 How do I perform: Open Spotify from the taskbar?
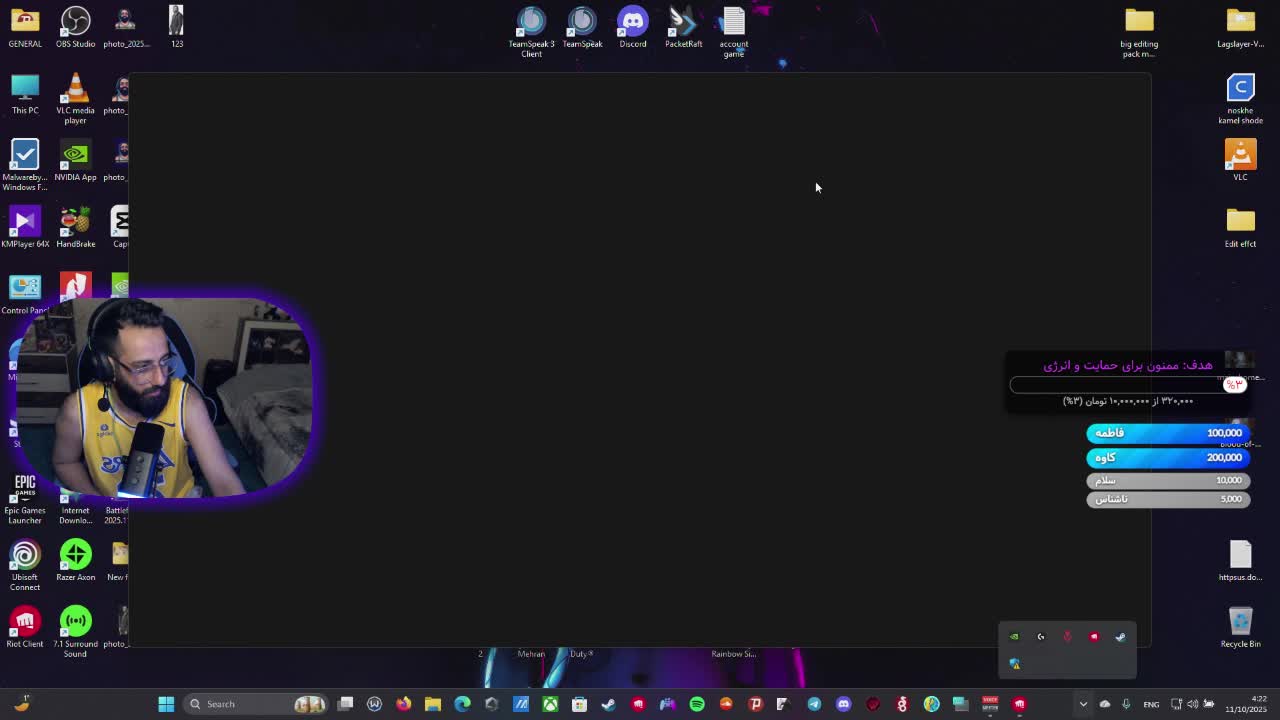coord(697,704)
